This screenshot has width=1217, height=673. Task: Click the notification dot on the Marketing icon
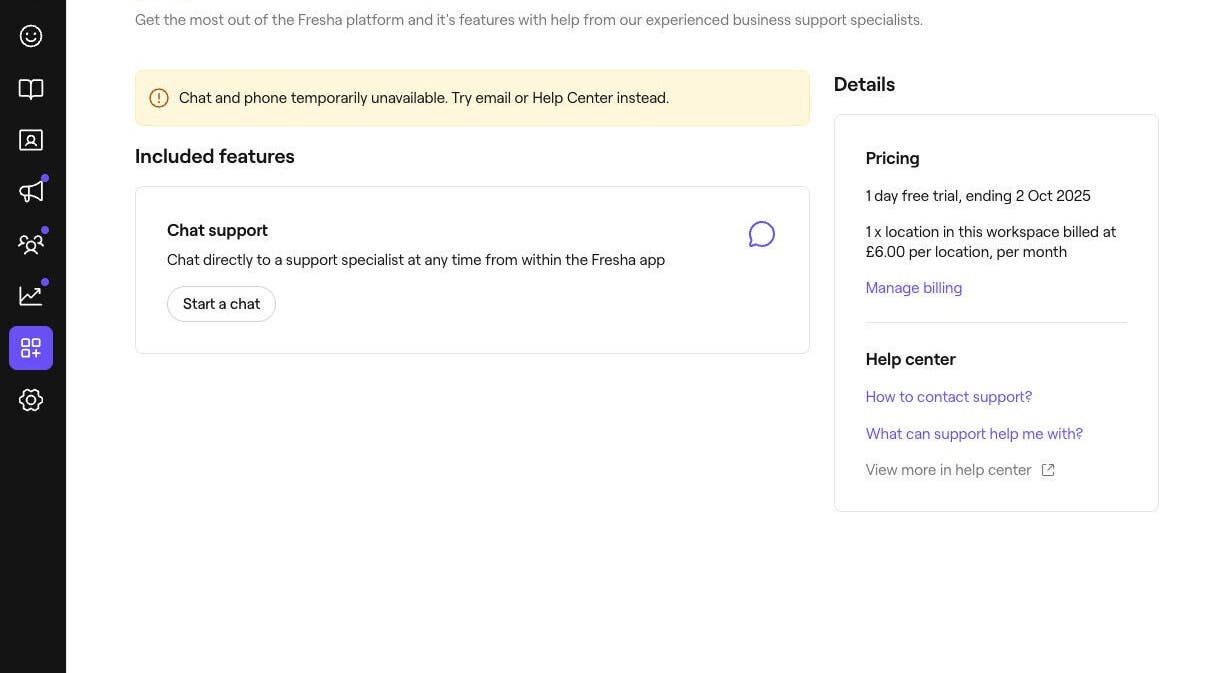pos(44,178)
